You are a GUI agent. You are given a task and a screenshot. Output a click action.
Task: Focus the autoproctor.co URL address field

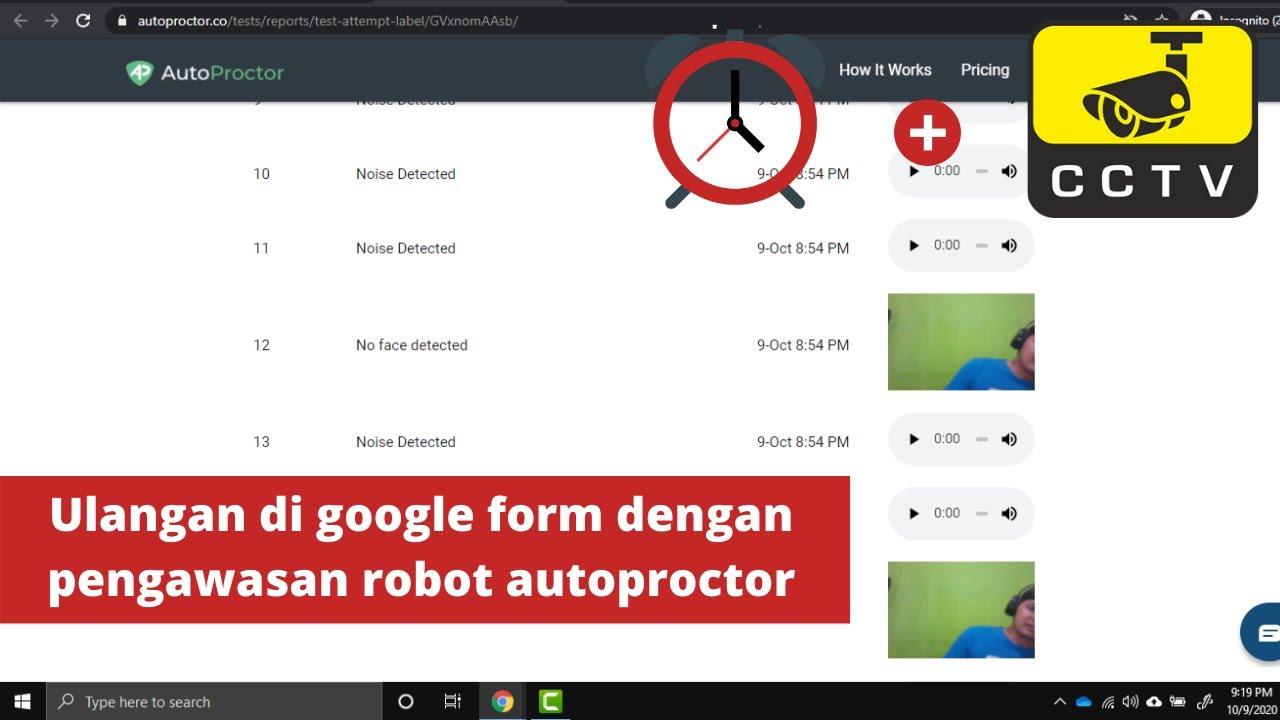pyautogui.click(x=328, y=21)
